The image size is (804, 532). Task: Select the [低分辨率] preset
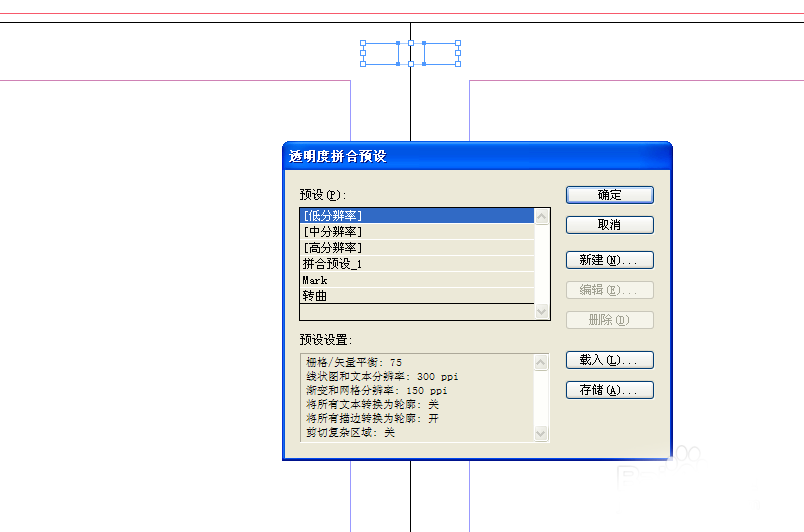417,216
